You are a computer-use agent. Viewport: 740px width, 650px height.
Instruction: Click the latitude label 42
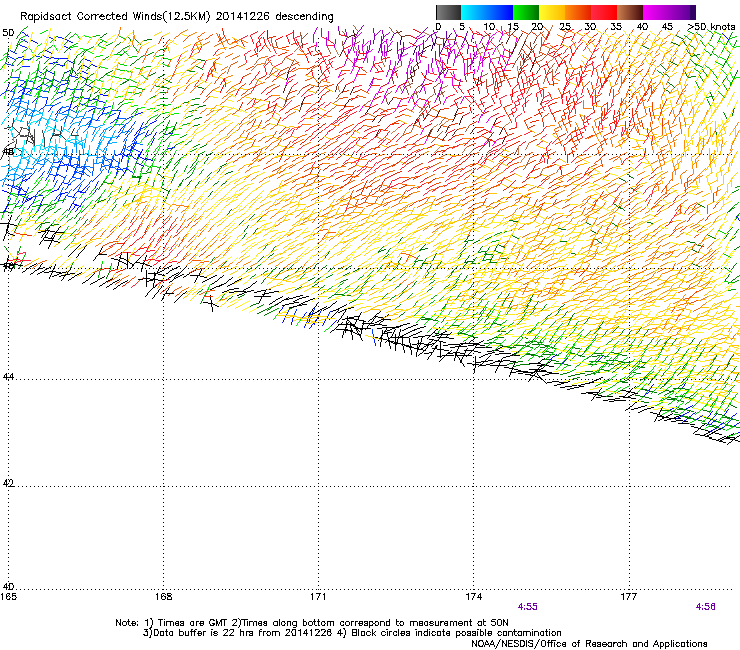pos(8,483)
